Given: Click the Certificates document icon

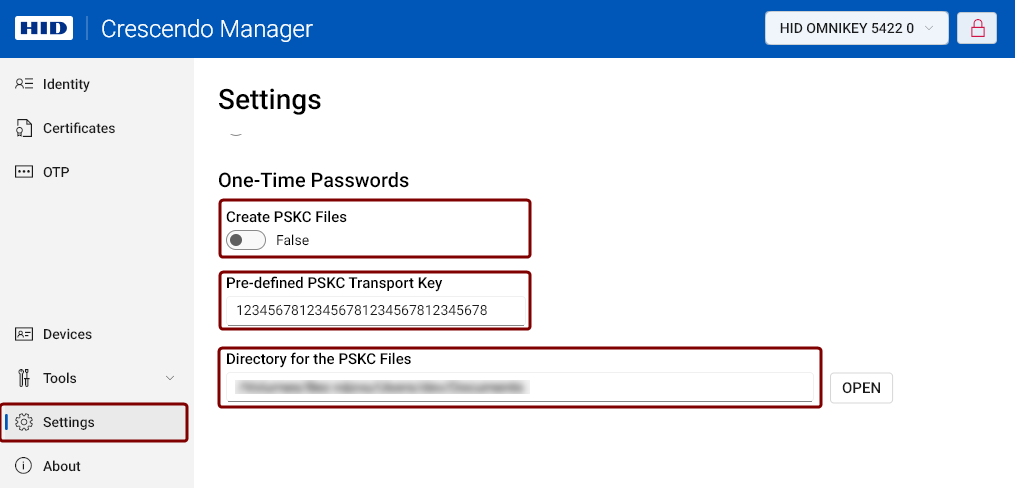Looking at the screenshot, I should (x=24, y=128).
